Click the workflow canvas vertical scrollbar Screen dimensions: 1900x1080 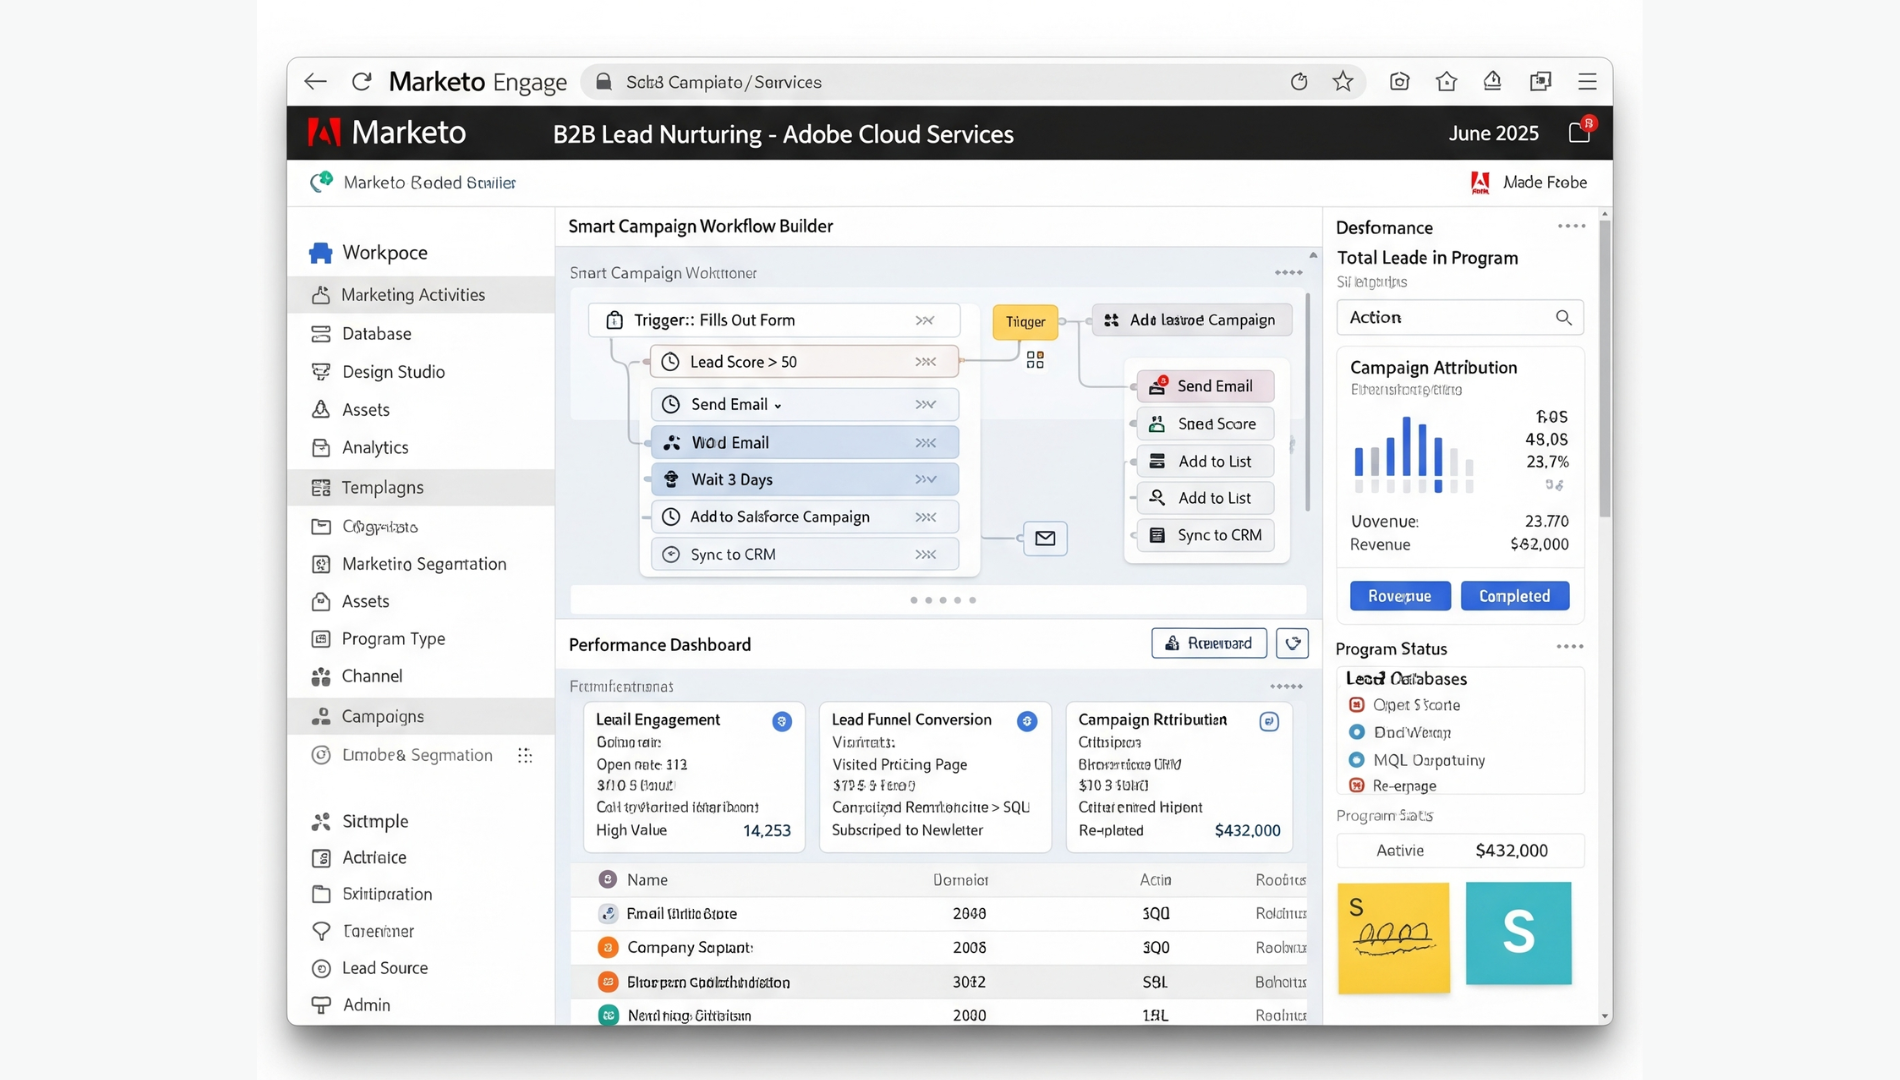1307,400
